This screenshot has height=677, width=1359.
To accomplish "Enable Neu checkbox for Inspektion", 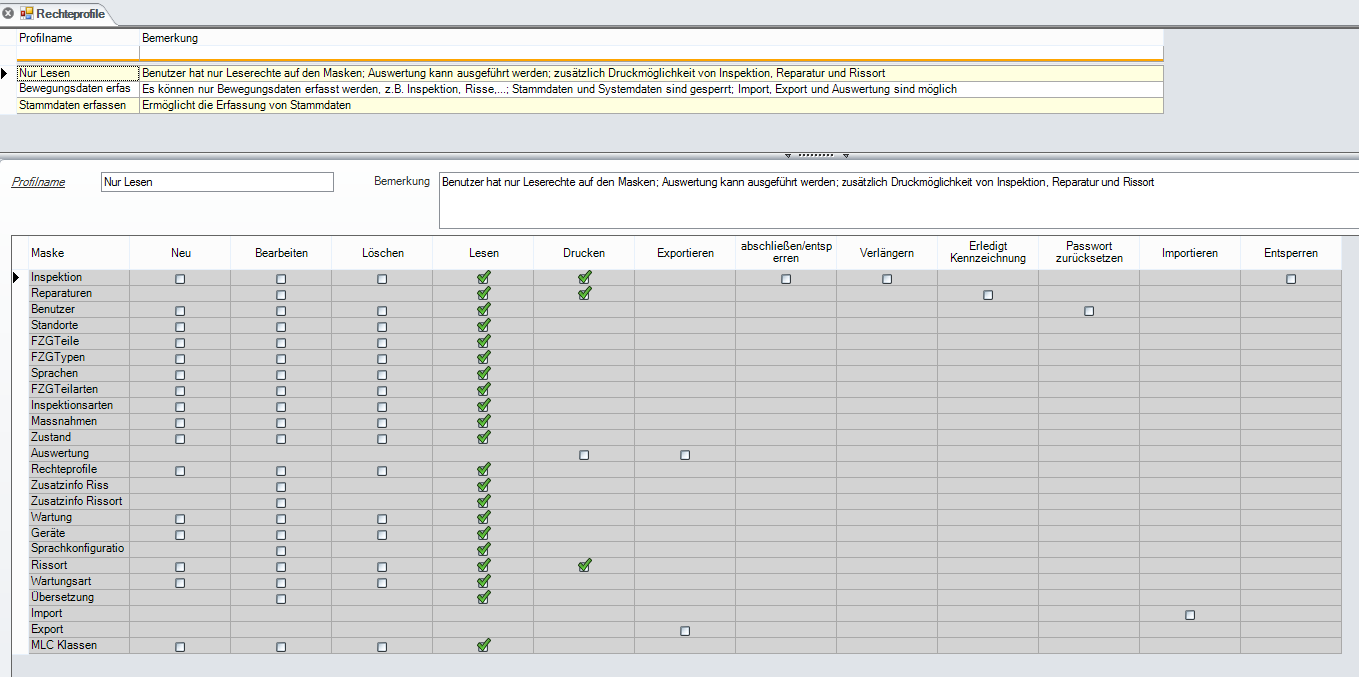I will coord(180,279).
